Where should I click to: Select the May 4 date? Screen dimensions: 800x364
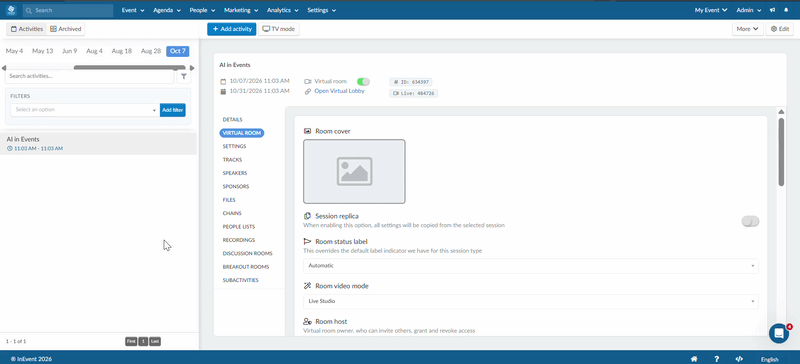point(14,51)
